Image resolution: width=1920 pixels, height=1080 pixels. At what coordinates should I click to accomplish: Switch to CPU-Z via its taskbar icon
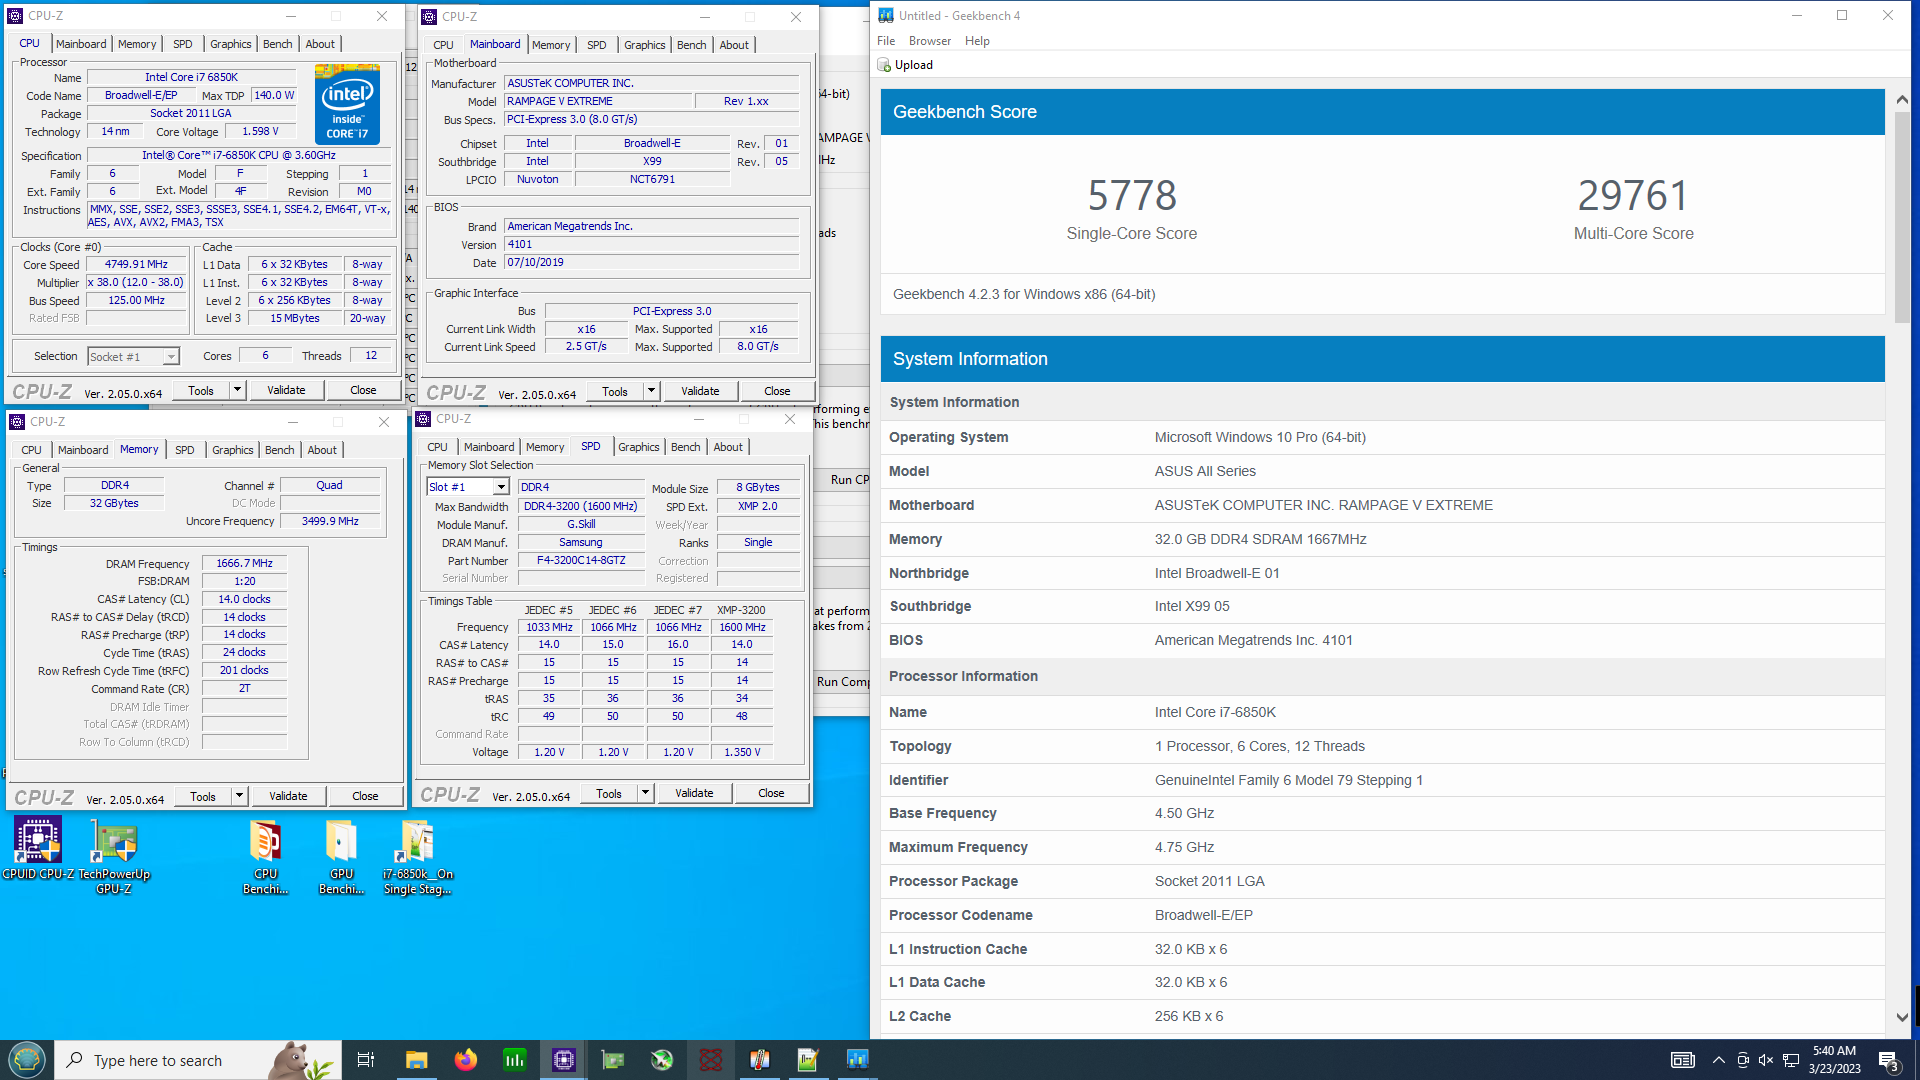564,1060
